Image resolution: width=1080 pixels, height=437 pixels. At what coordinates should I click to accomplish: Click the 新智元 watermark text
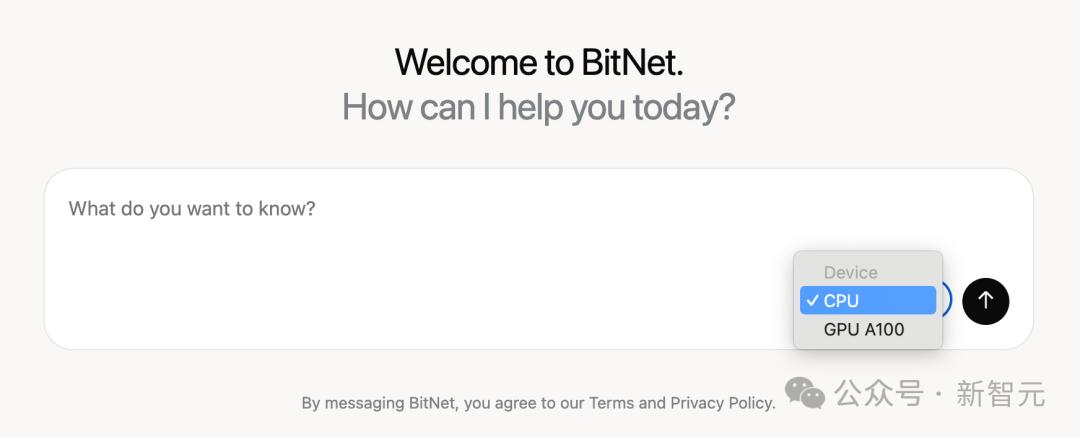[1001, 394]
